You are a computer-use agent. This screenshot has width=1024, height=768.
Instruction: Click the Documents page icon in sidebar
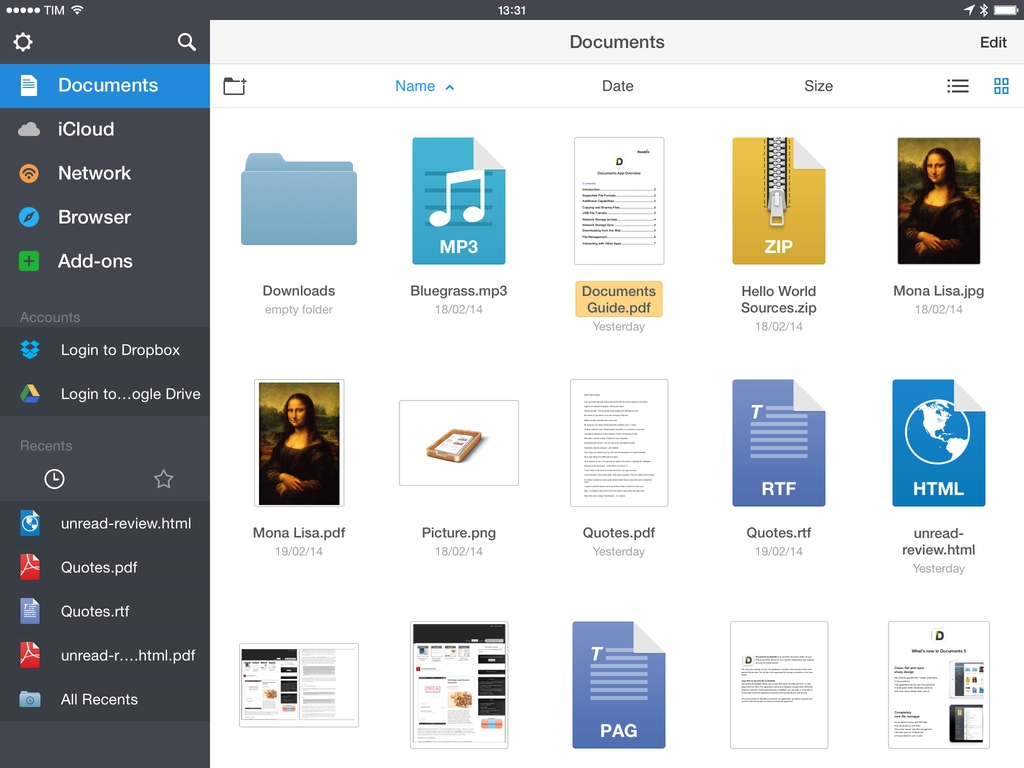pos(29,86)
